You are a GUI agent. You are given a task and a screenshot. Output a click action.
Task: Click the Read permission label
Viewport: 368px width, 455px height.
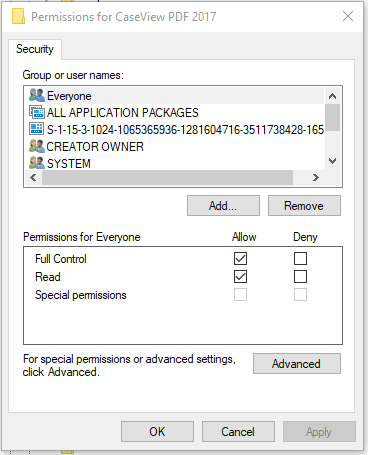(x=48, y=277)
